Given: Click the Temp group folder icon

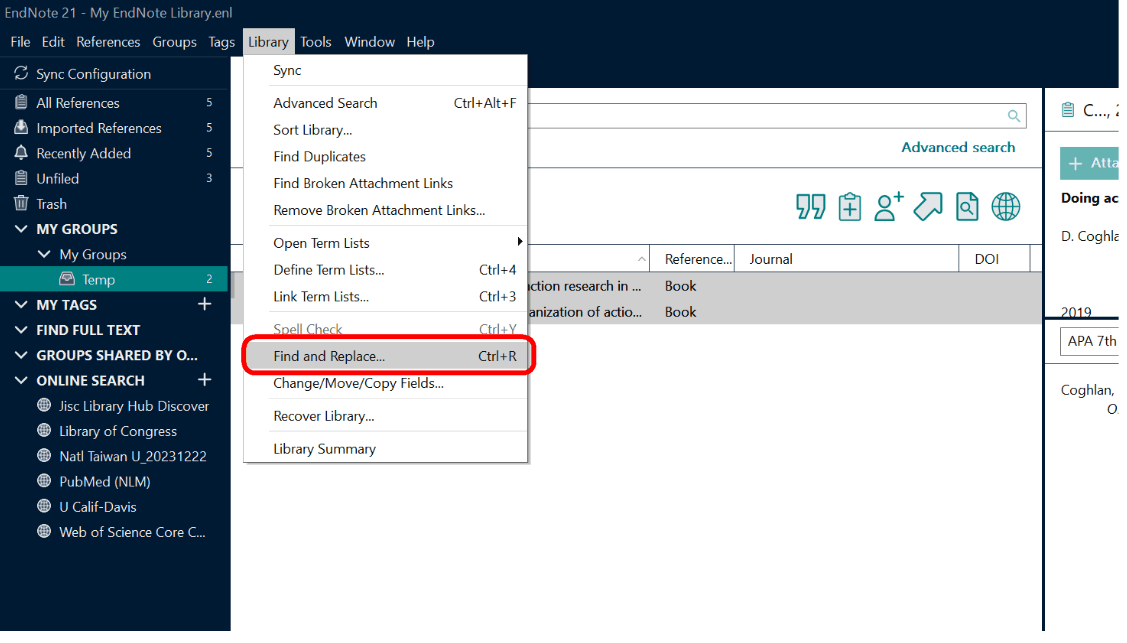Looking at the screenshot, I should tap(67, 279).
